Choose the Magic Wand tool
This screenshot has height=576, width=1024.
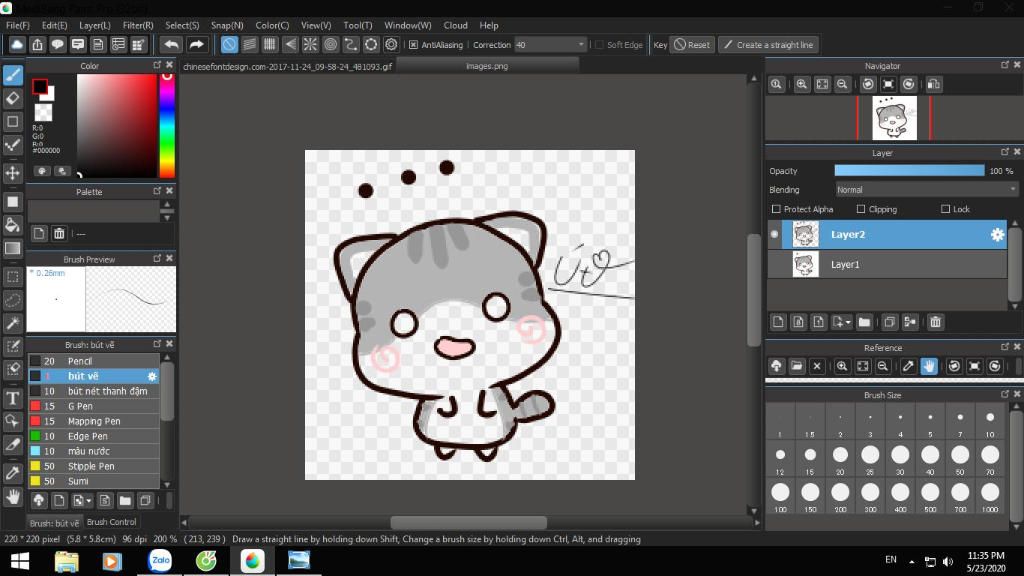[13, 323]
